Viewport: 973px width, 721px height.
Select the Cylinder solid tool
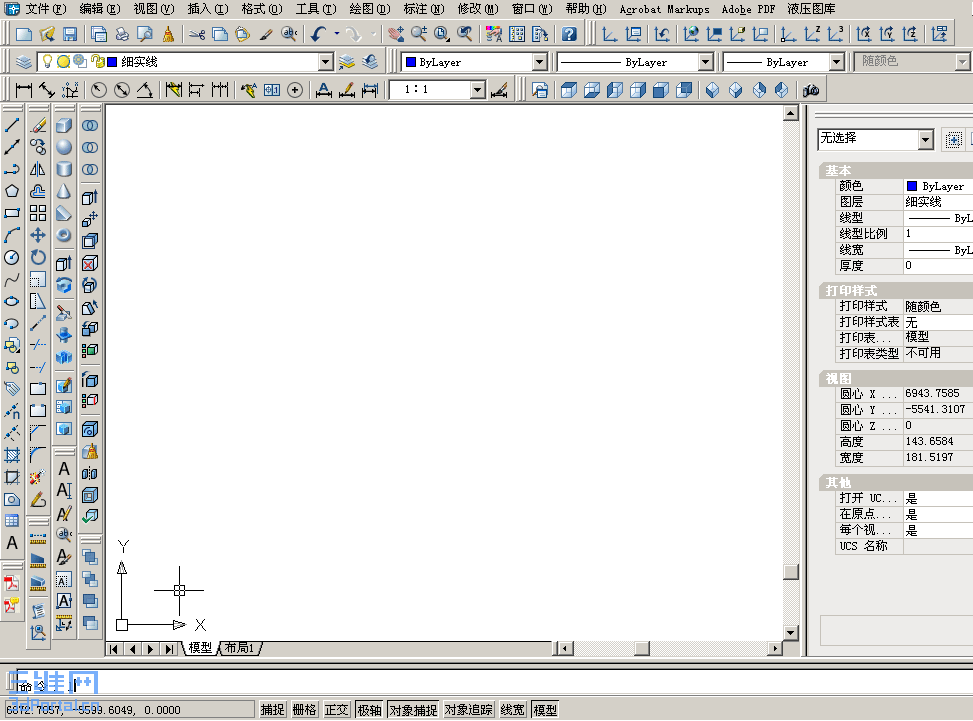coord(64,169)
